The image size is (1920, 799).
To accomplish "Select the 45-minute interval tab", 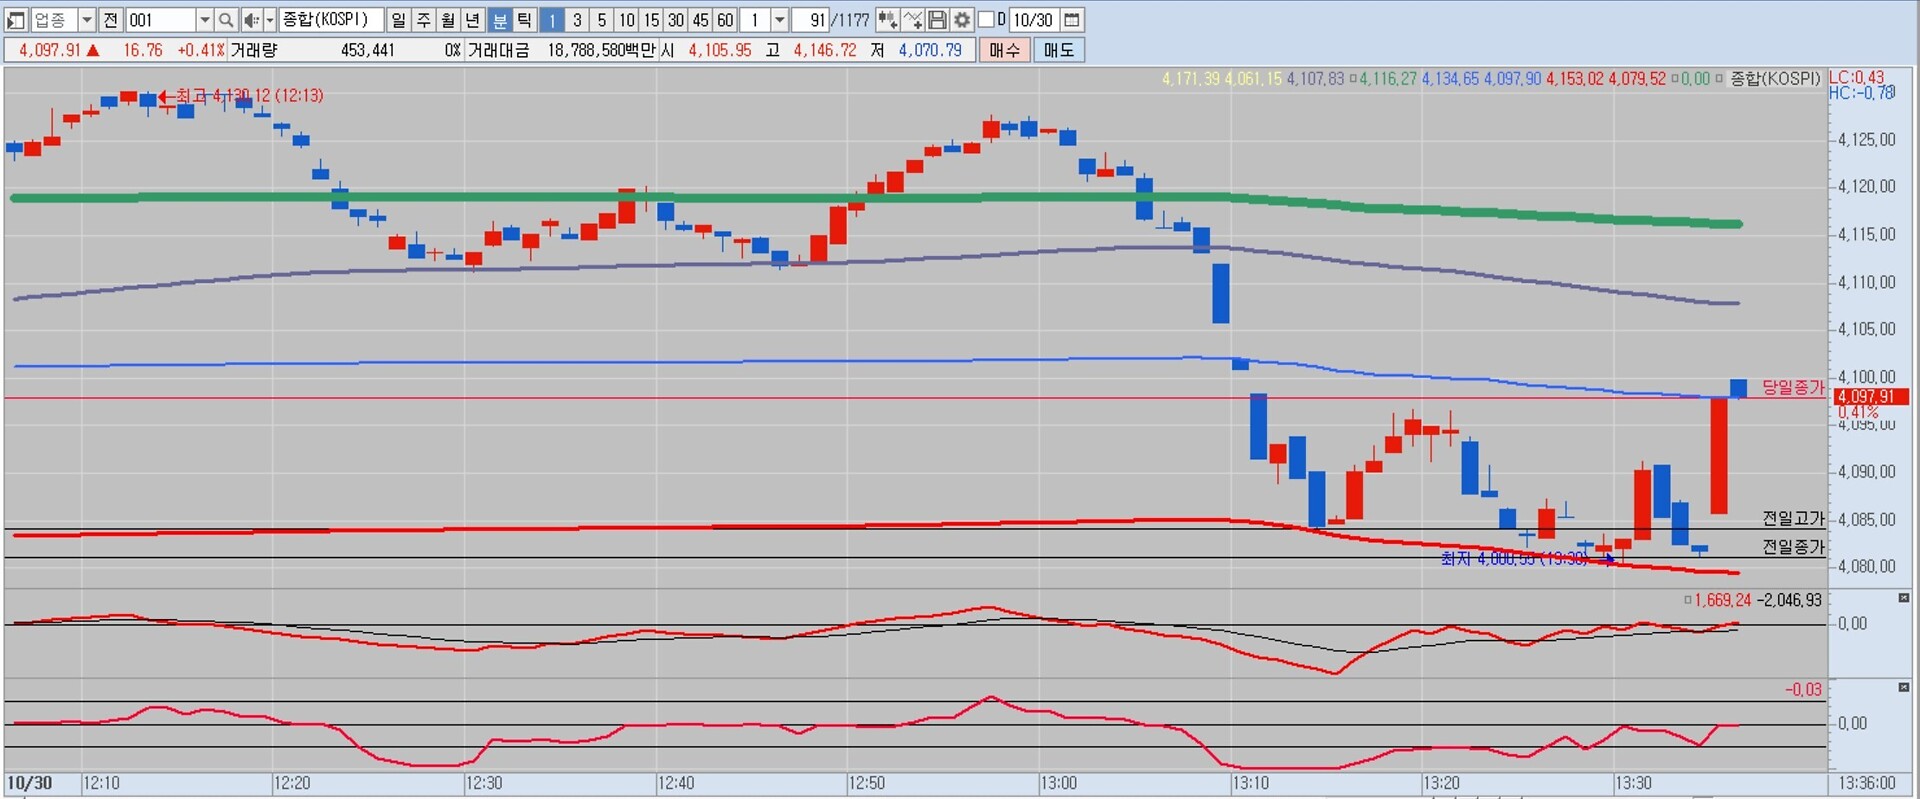I will (701, 20).
